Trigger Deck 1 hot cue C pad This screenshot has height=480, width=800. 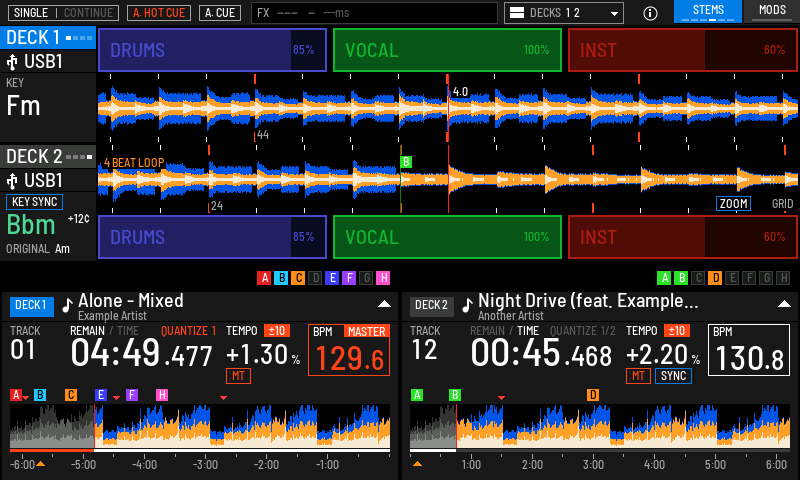point(298,278)
